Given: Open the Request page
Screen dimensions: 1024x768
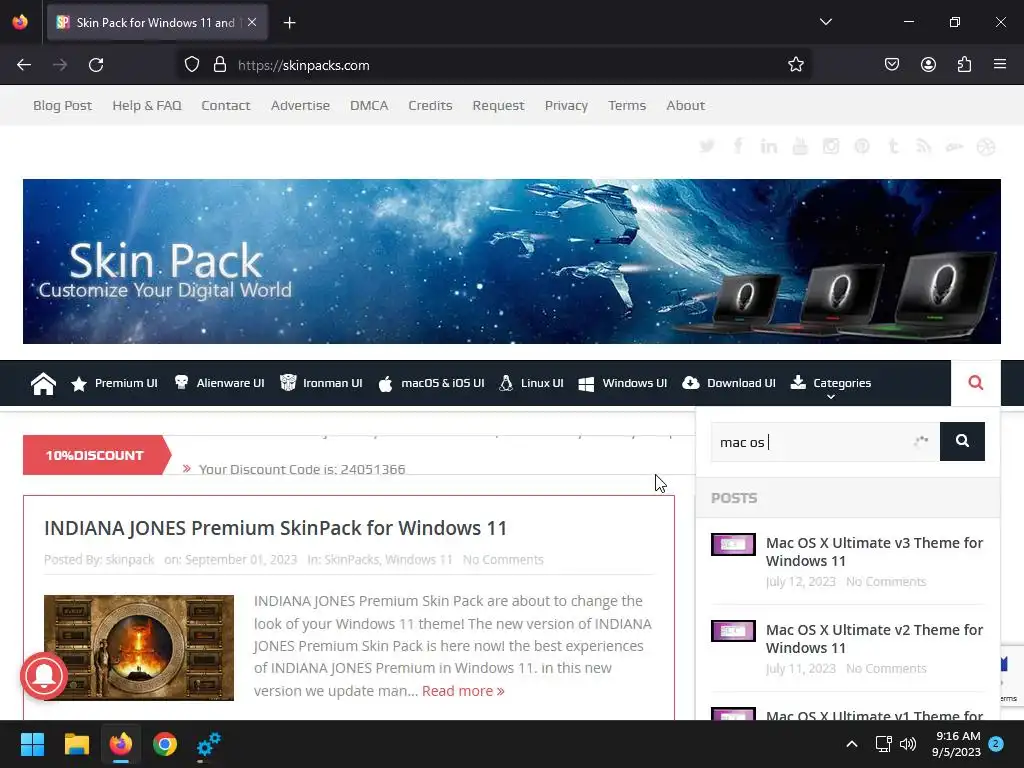Looking at the screenshot, I should (x=498, y=105).
